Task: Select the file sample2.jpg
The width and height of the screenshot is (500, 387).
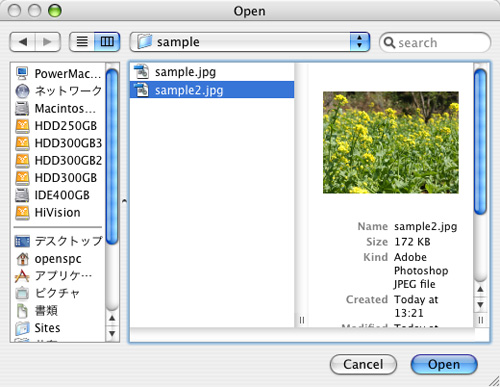Action: coord(212,90)
